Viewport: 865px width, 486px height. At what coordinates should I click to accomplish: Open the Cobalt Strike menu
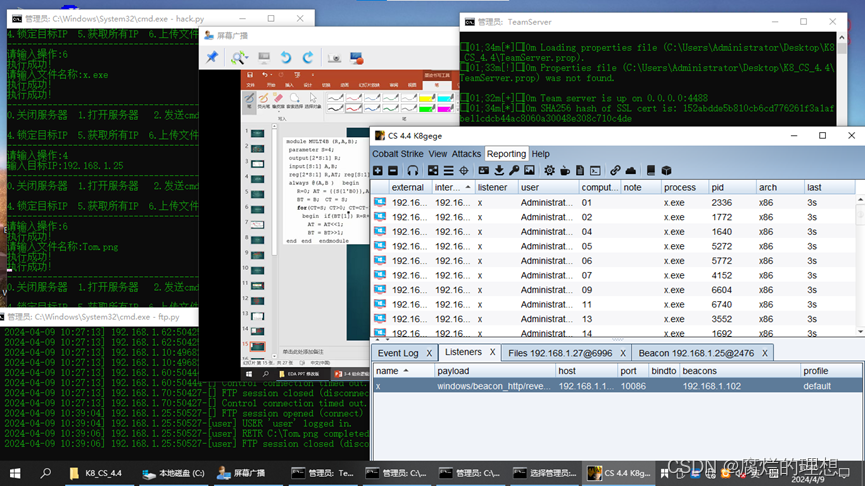click(398, 154)
